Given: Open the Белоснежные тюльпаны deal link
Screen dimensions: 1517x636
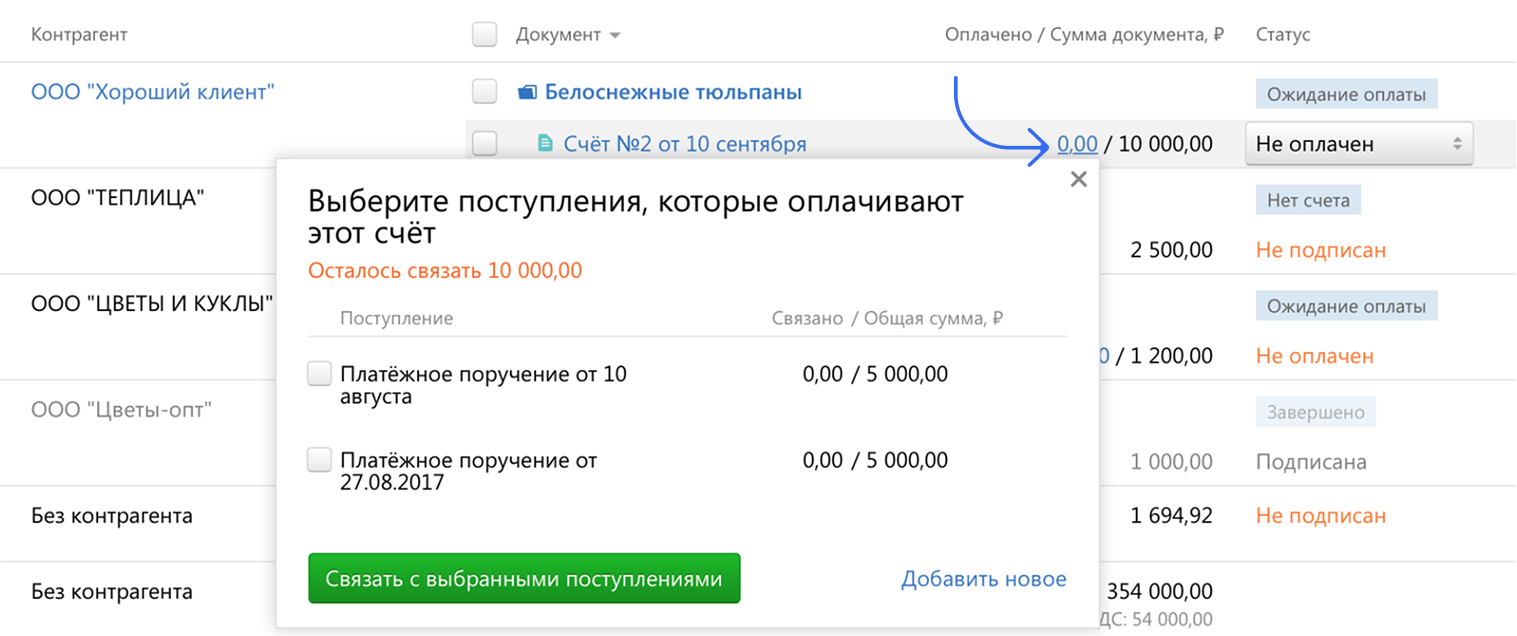Looking at the screenshot, I should pos(673,93).
